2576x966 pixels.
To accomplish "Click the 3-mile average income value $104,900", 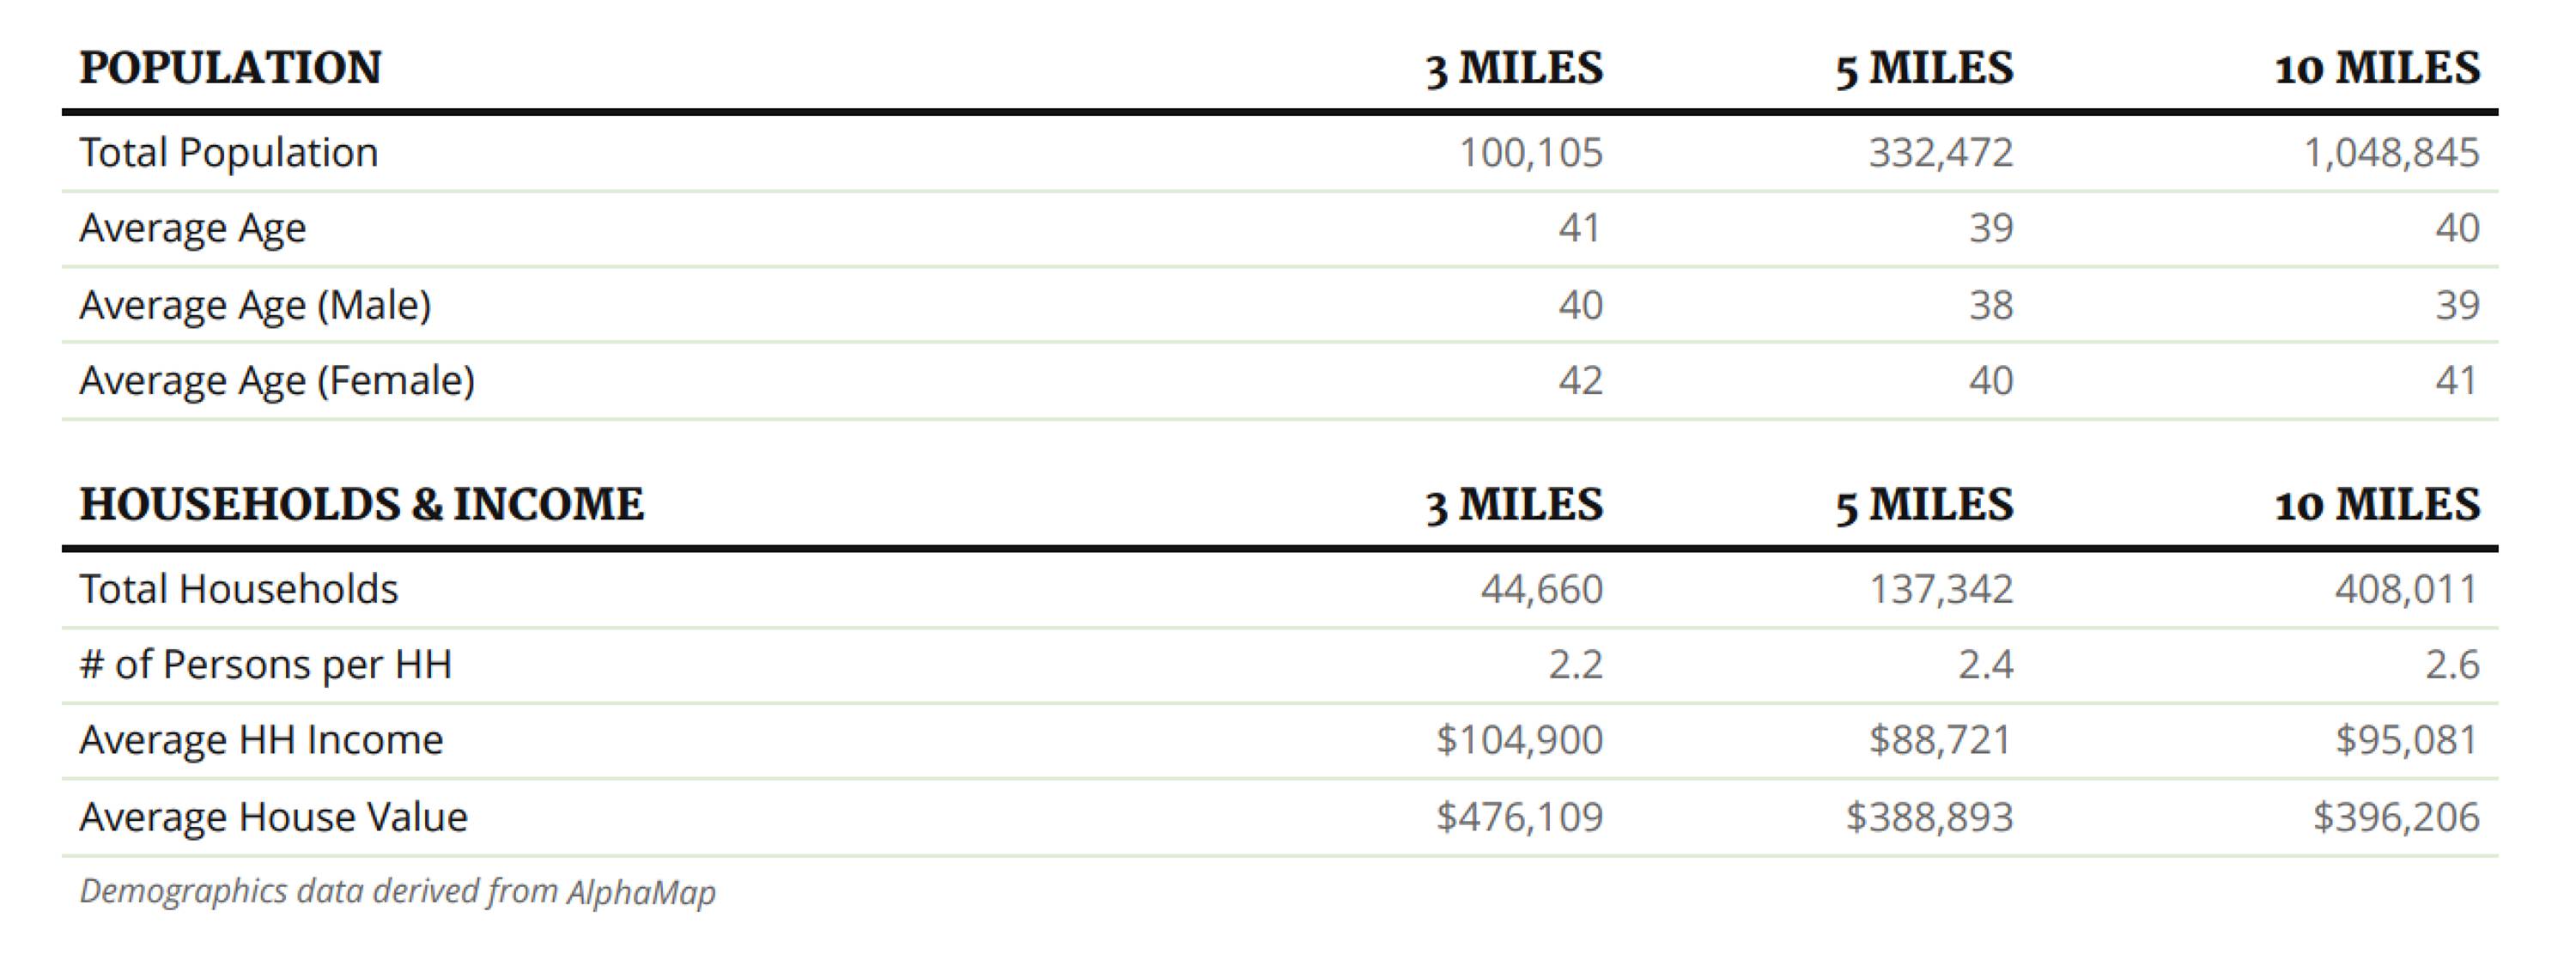I will click(1519, 741).
